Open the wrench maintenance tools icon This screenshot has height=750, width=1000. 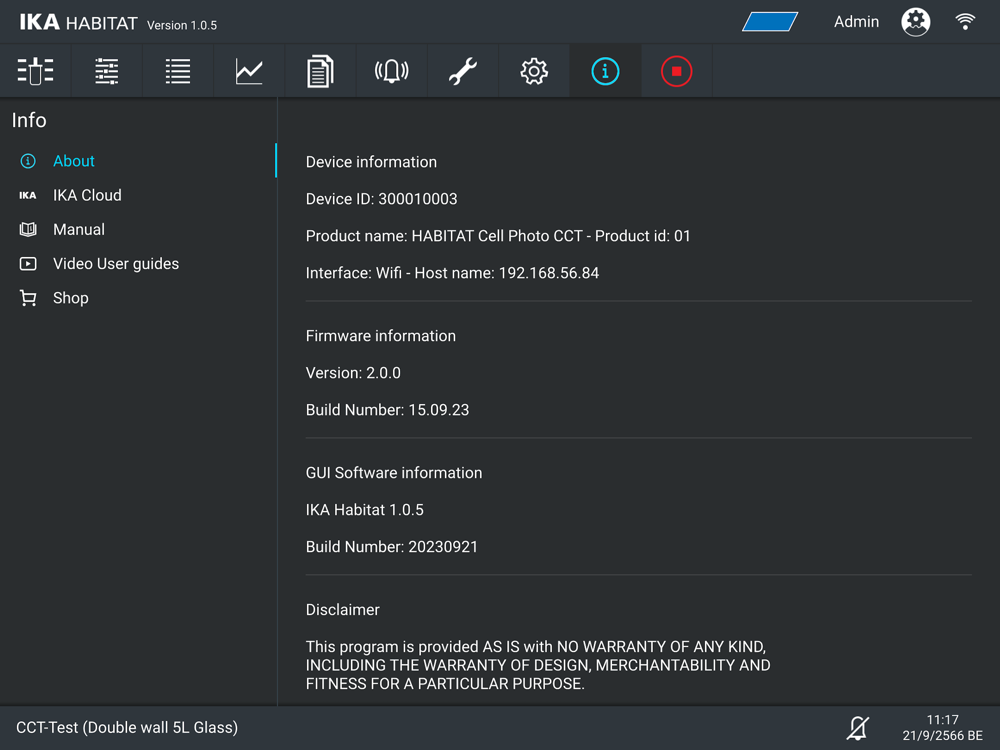(463, 71)
